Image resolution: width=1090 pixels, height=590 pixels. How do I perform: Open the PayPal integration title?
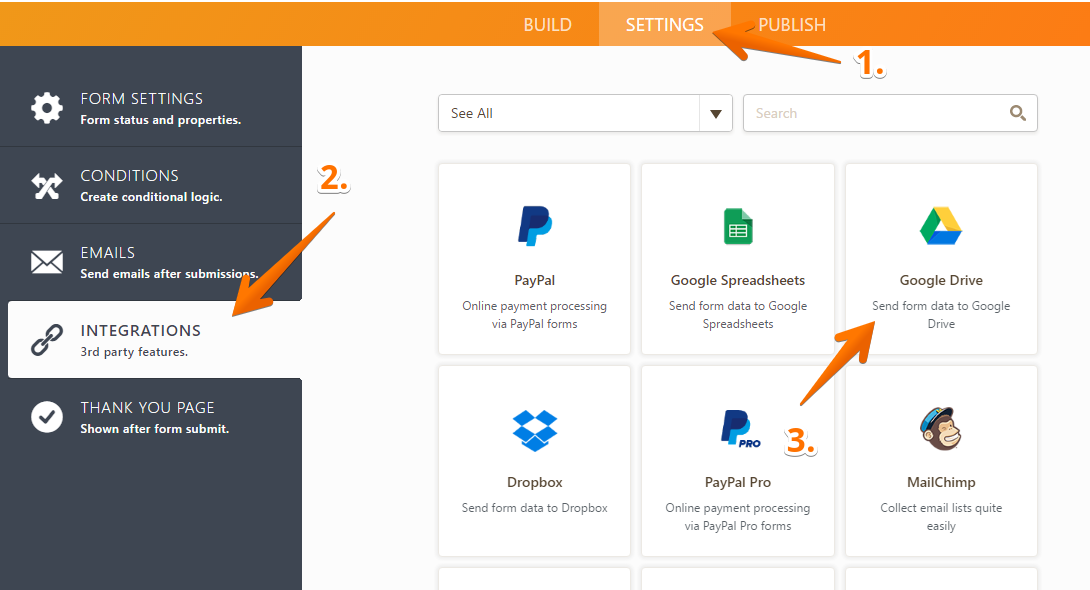click(x=535, y=280)
